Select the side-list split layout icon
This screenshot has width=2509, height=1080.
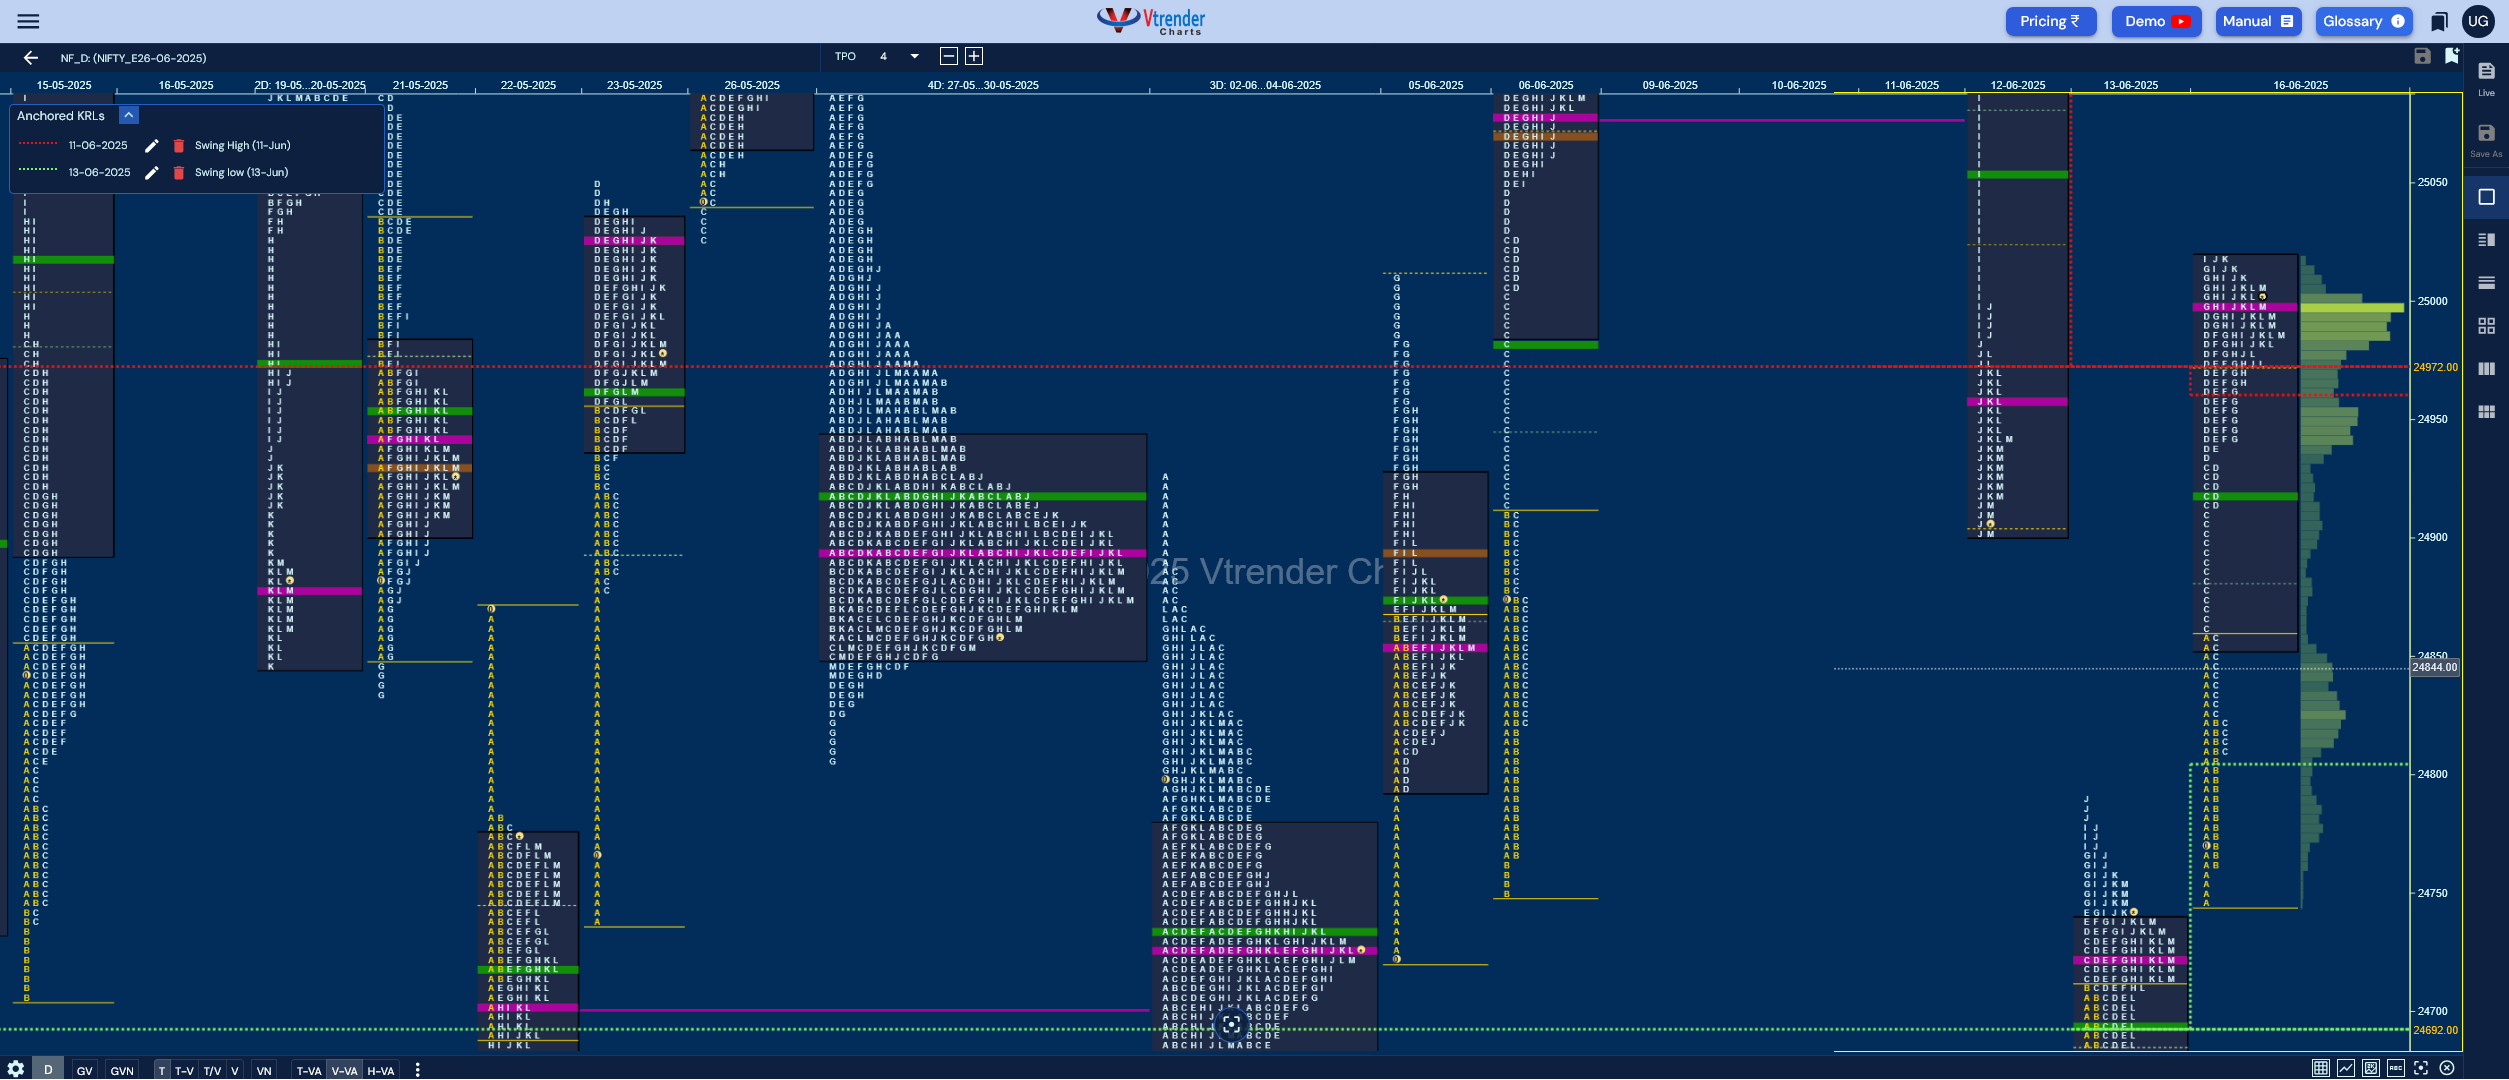[x=2486, y=240]
